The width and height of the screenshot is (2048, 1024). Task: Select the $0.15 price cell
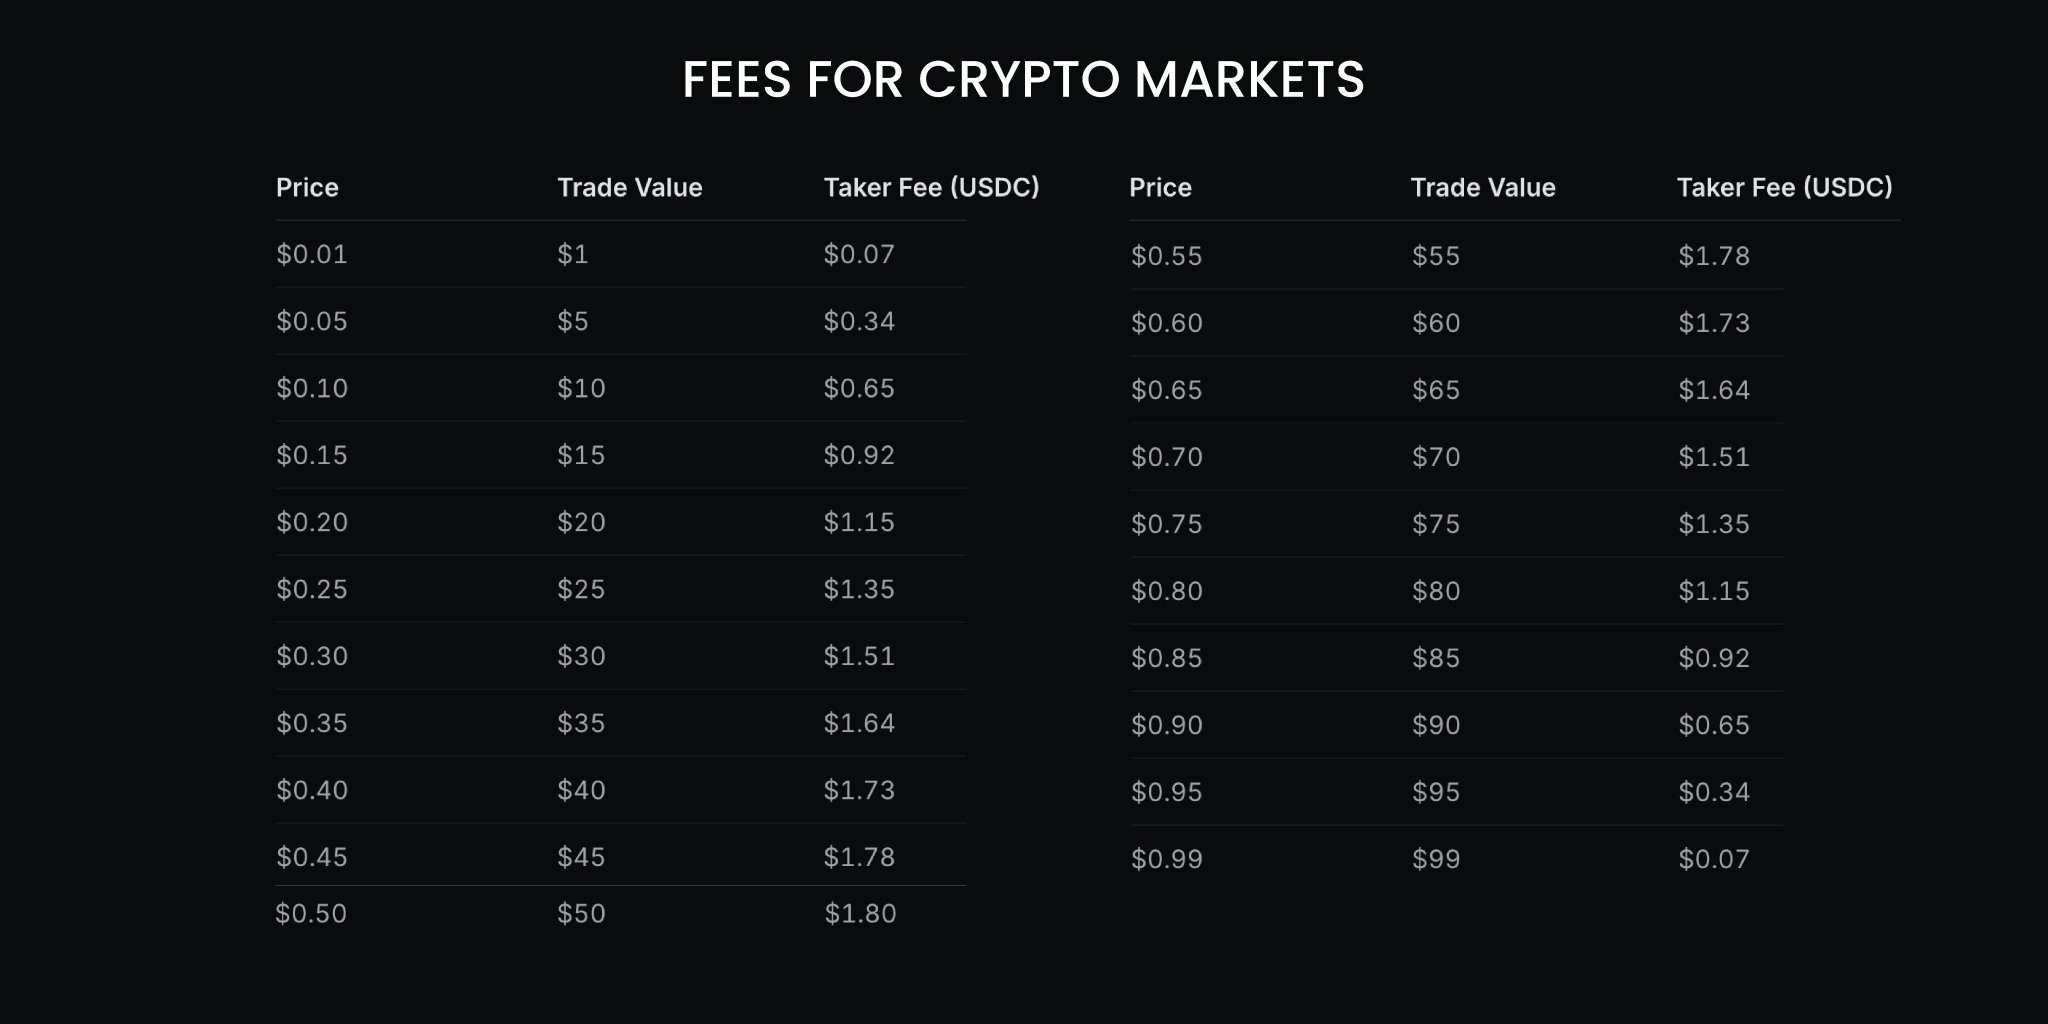tap(312, 455)
